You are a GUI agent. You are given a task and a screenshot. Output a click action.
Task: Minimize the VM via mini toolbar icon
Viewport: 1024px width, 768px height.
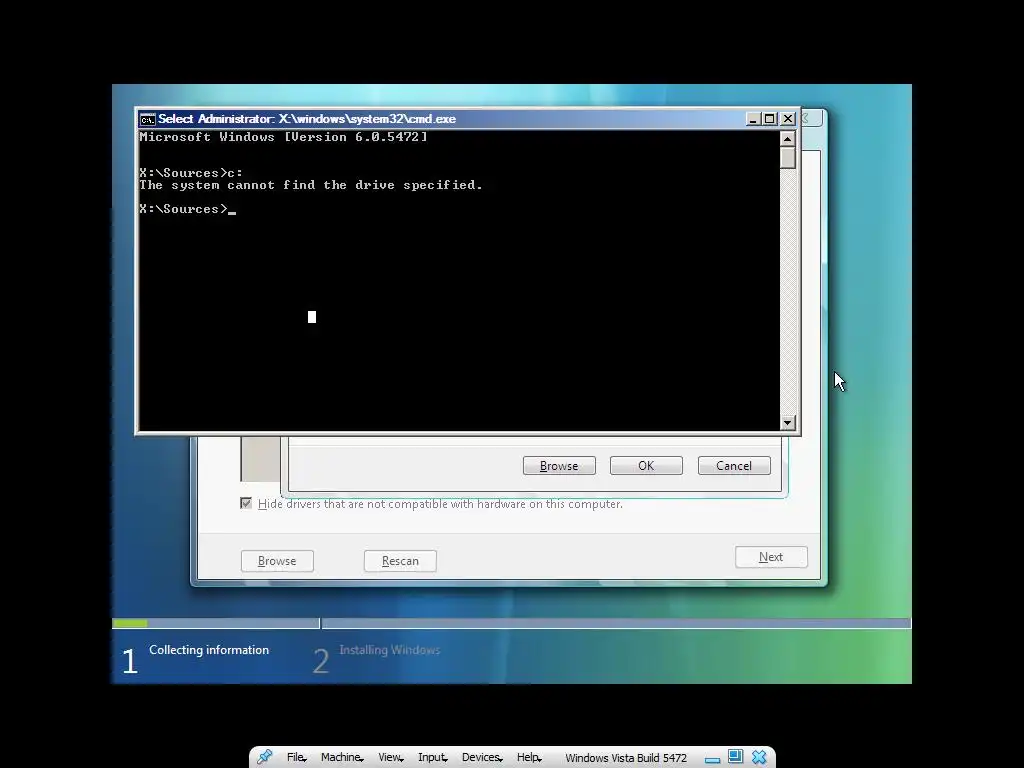point(712,760)
